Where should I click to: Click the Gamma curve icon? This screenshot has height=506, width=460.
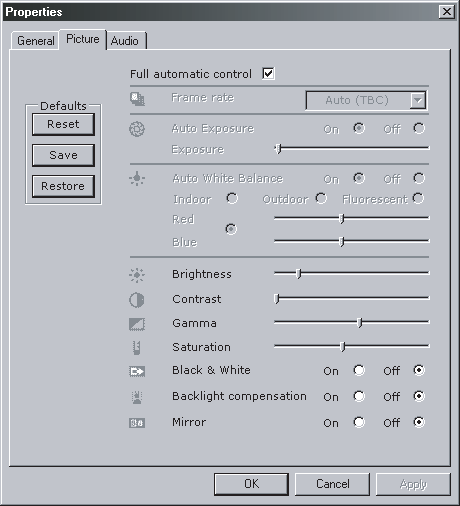coord(137,324)
